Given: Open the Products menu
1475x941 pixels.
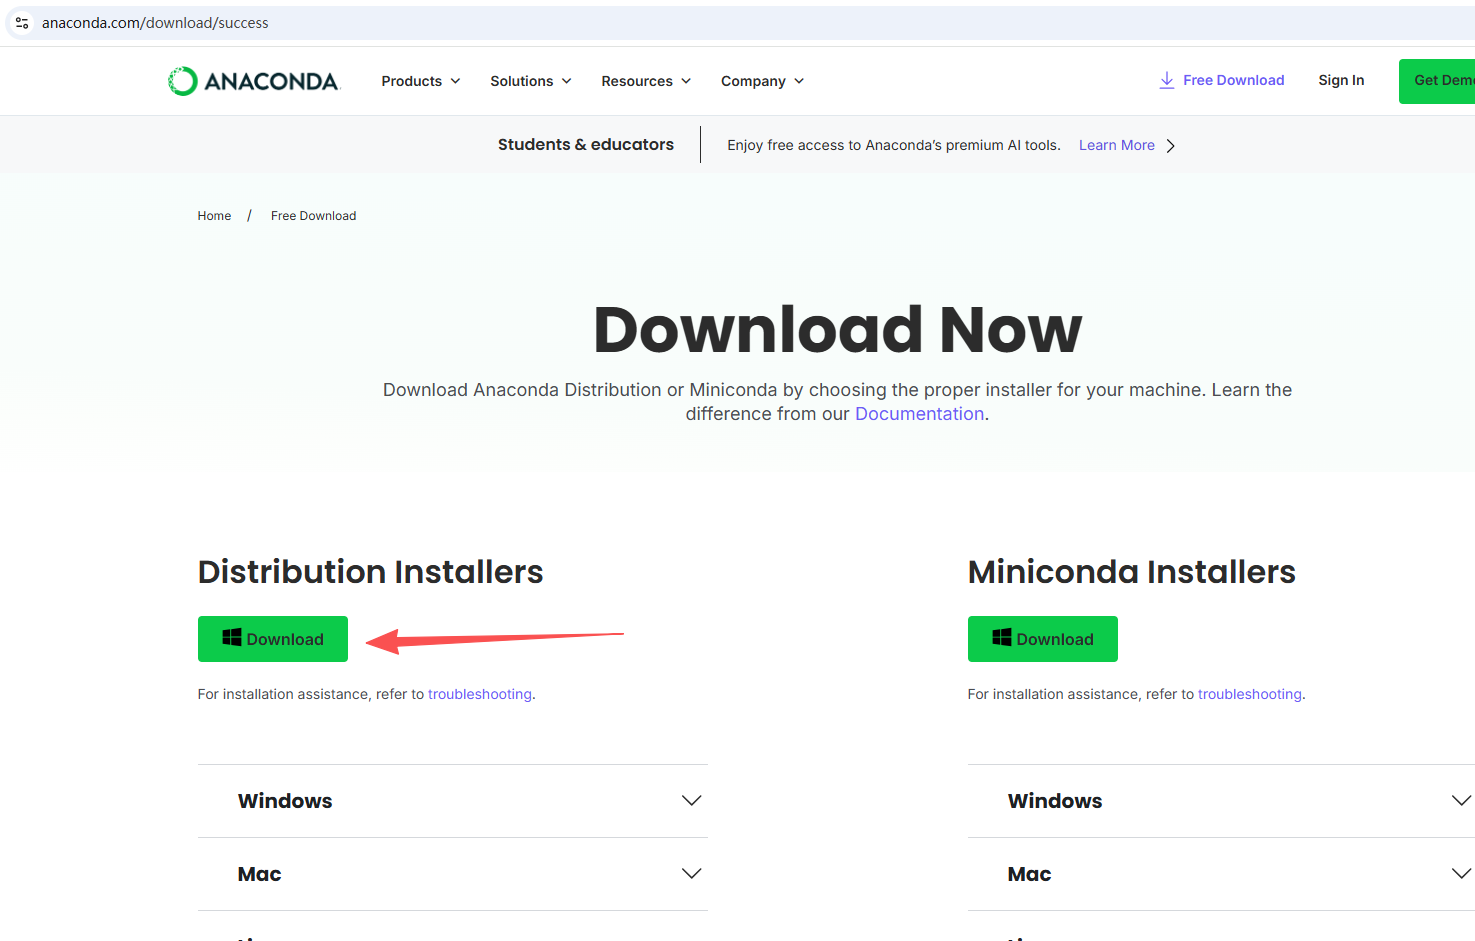Looking at the screenshot, I should [x=421, y=81].
